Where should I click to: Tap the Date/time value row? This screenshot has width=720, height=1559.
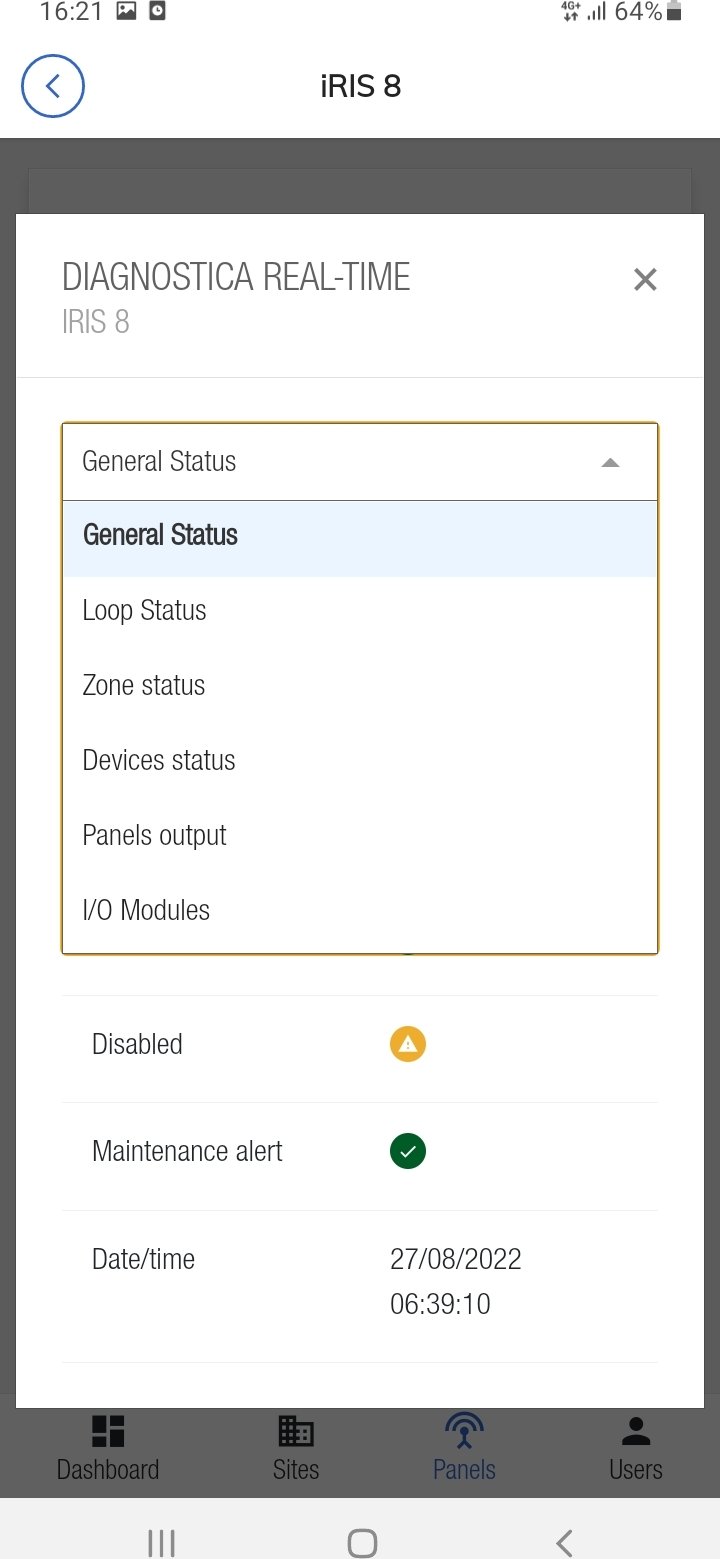tap(455, 1281)
